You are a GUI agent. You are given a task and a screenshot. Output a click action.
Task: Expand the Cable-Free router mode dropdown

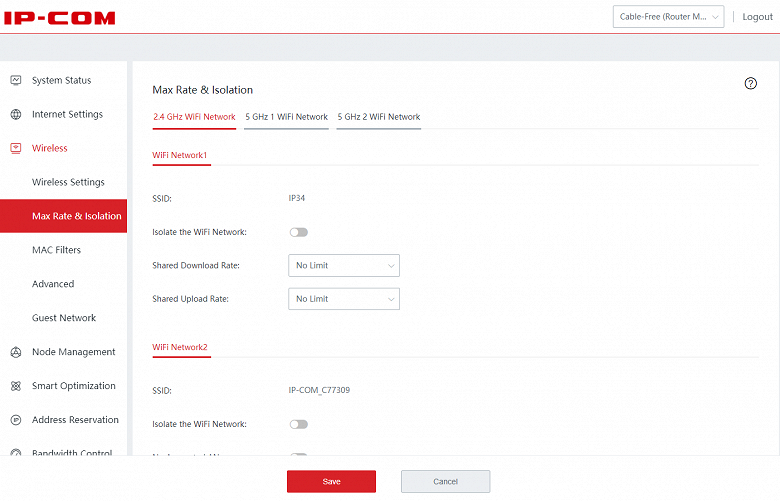click(668, 17)
